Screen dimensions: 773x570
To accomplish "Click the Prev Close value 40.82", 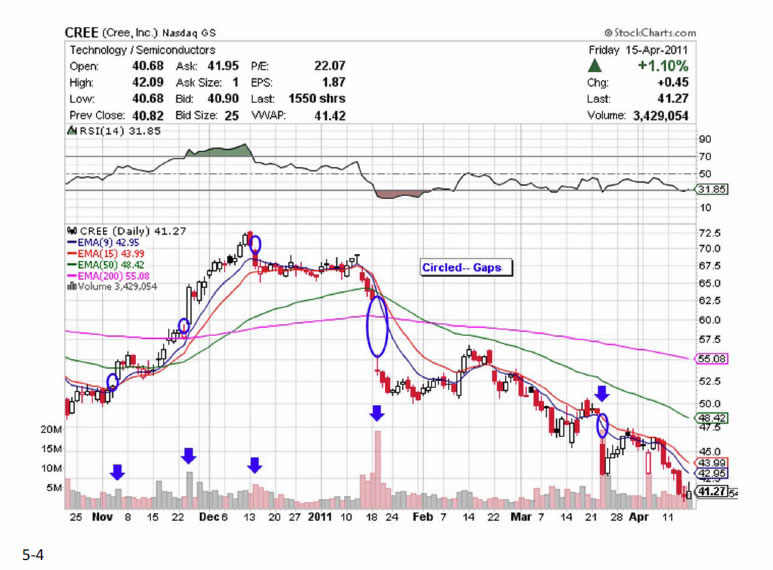I will click(147, 115).
